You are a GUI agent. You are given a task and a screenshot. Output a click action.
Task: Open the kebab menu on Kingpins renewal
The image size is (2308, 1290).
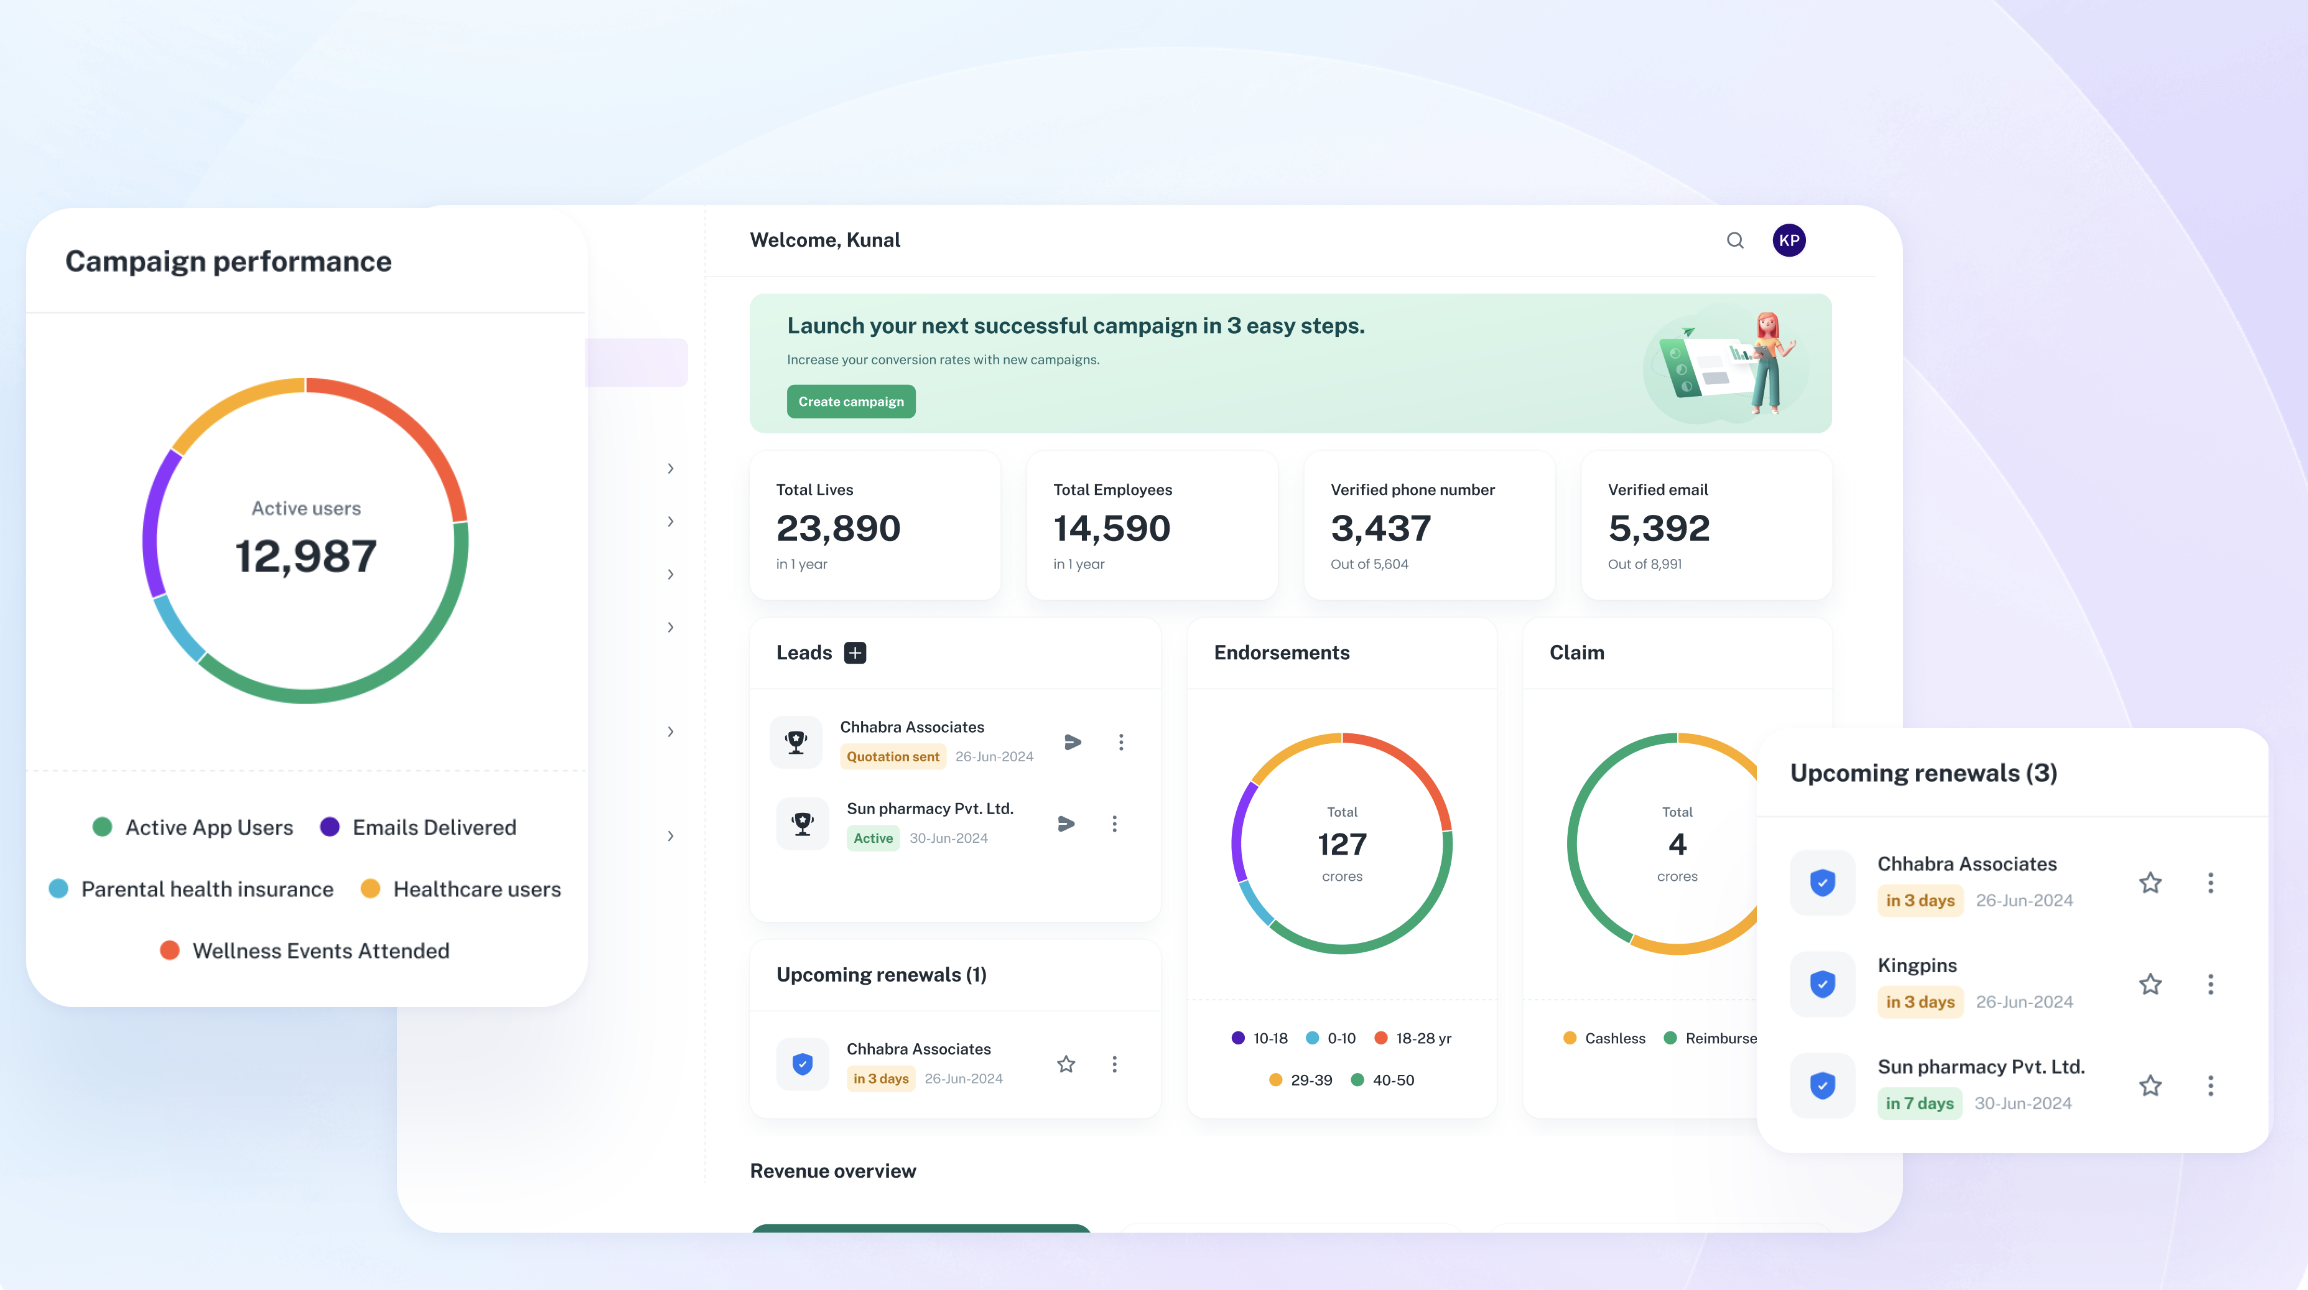[x=2211, y=984]
